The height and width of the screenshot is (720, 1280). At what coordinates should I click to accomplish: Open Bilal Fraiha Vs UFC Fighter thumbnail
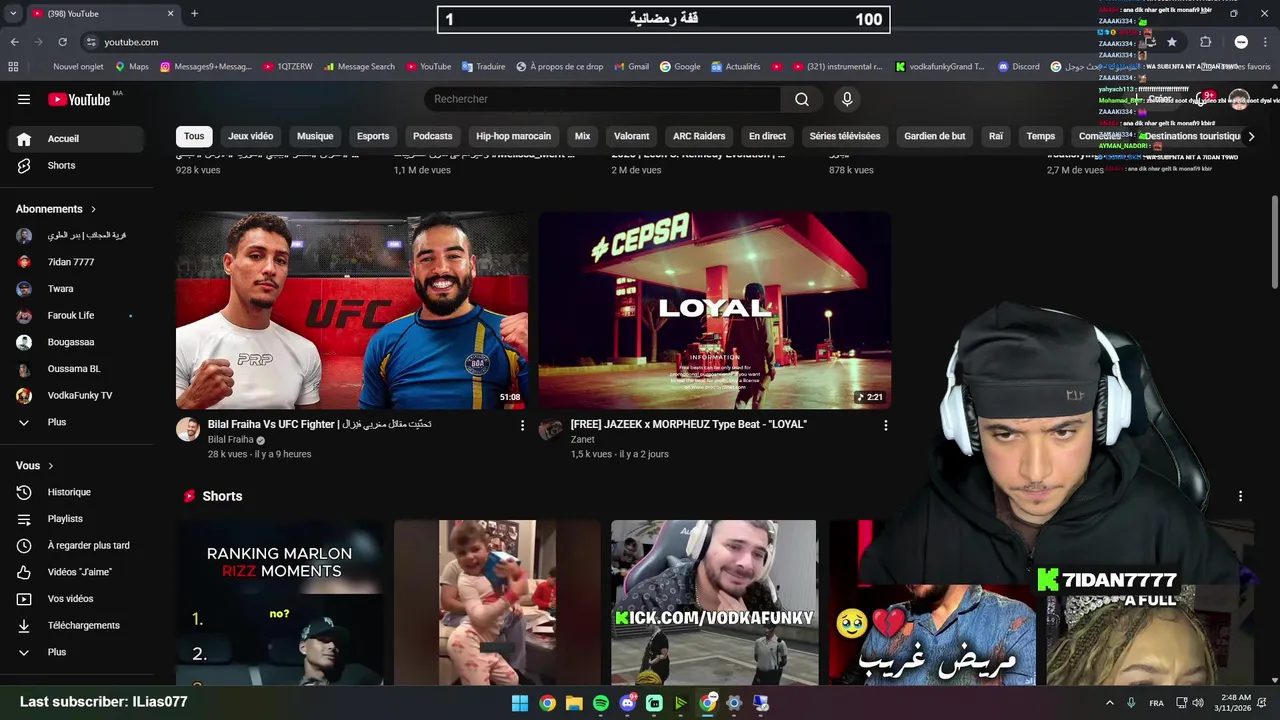(352, 310)
